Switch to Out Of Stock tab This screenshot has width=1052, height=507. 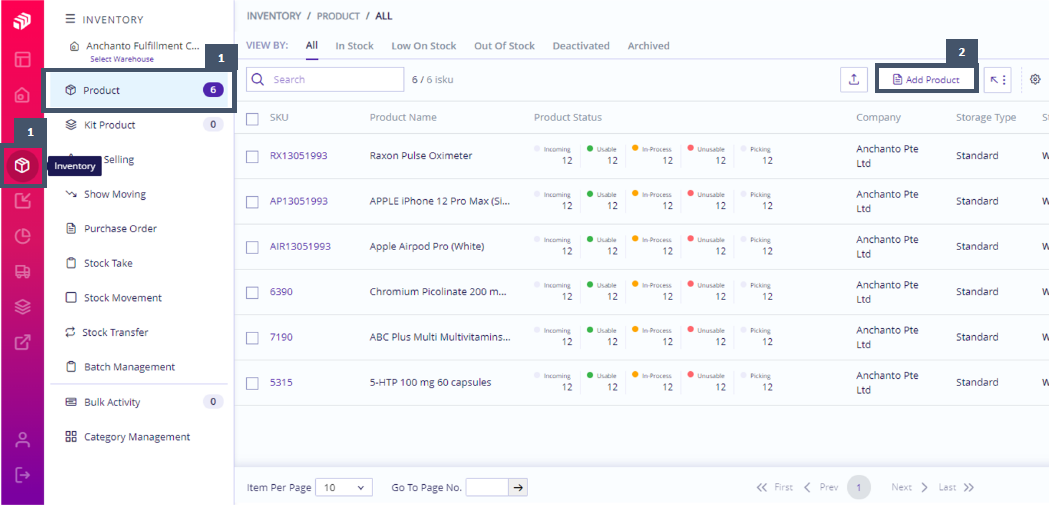pos(505,46)
